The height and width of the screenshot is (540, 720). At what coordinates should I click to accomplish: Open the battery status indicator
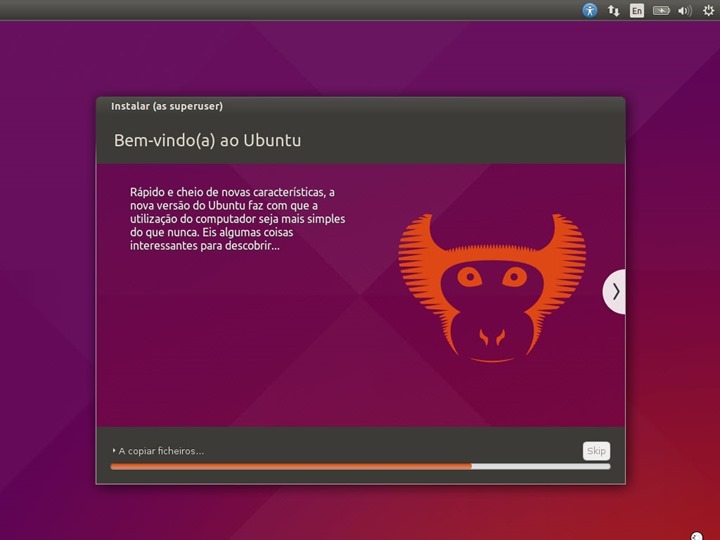[661, 11]
